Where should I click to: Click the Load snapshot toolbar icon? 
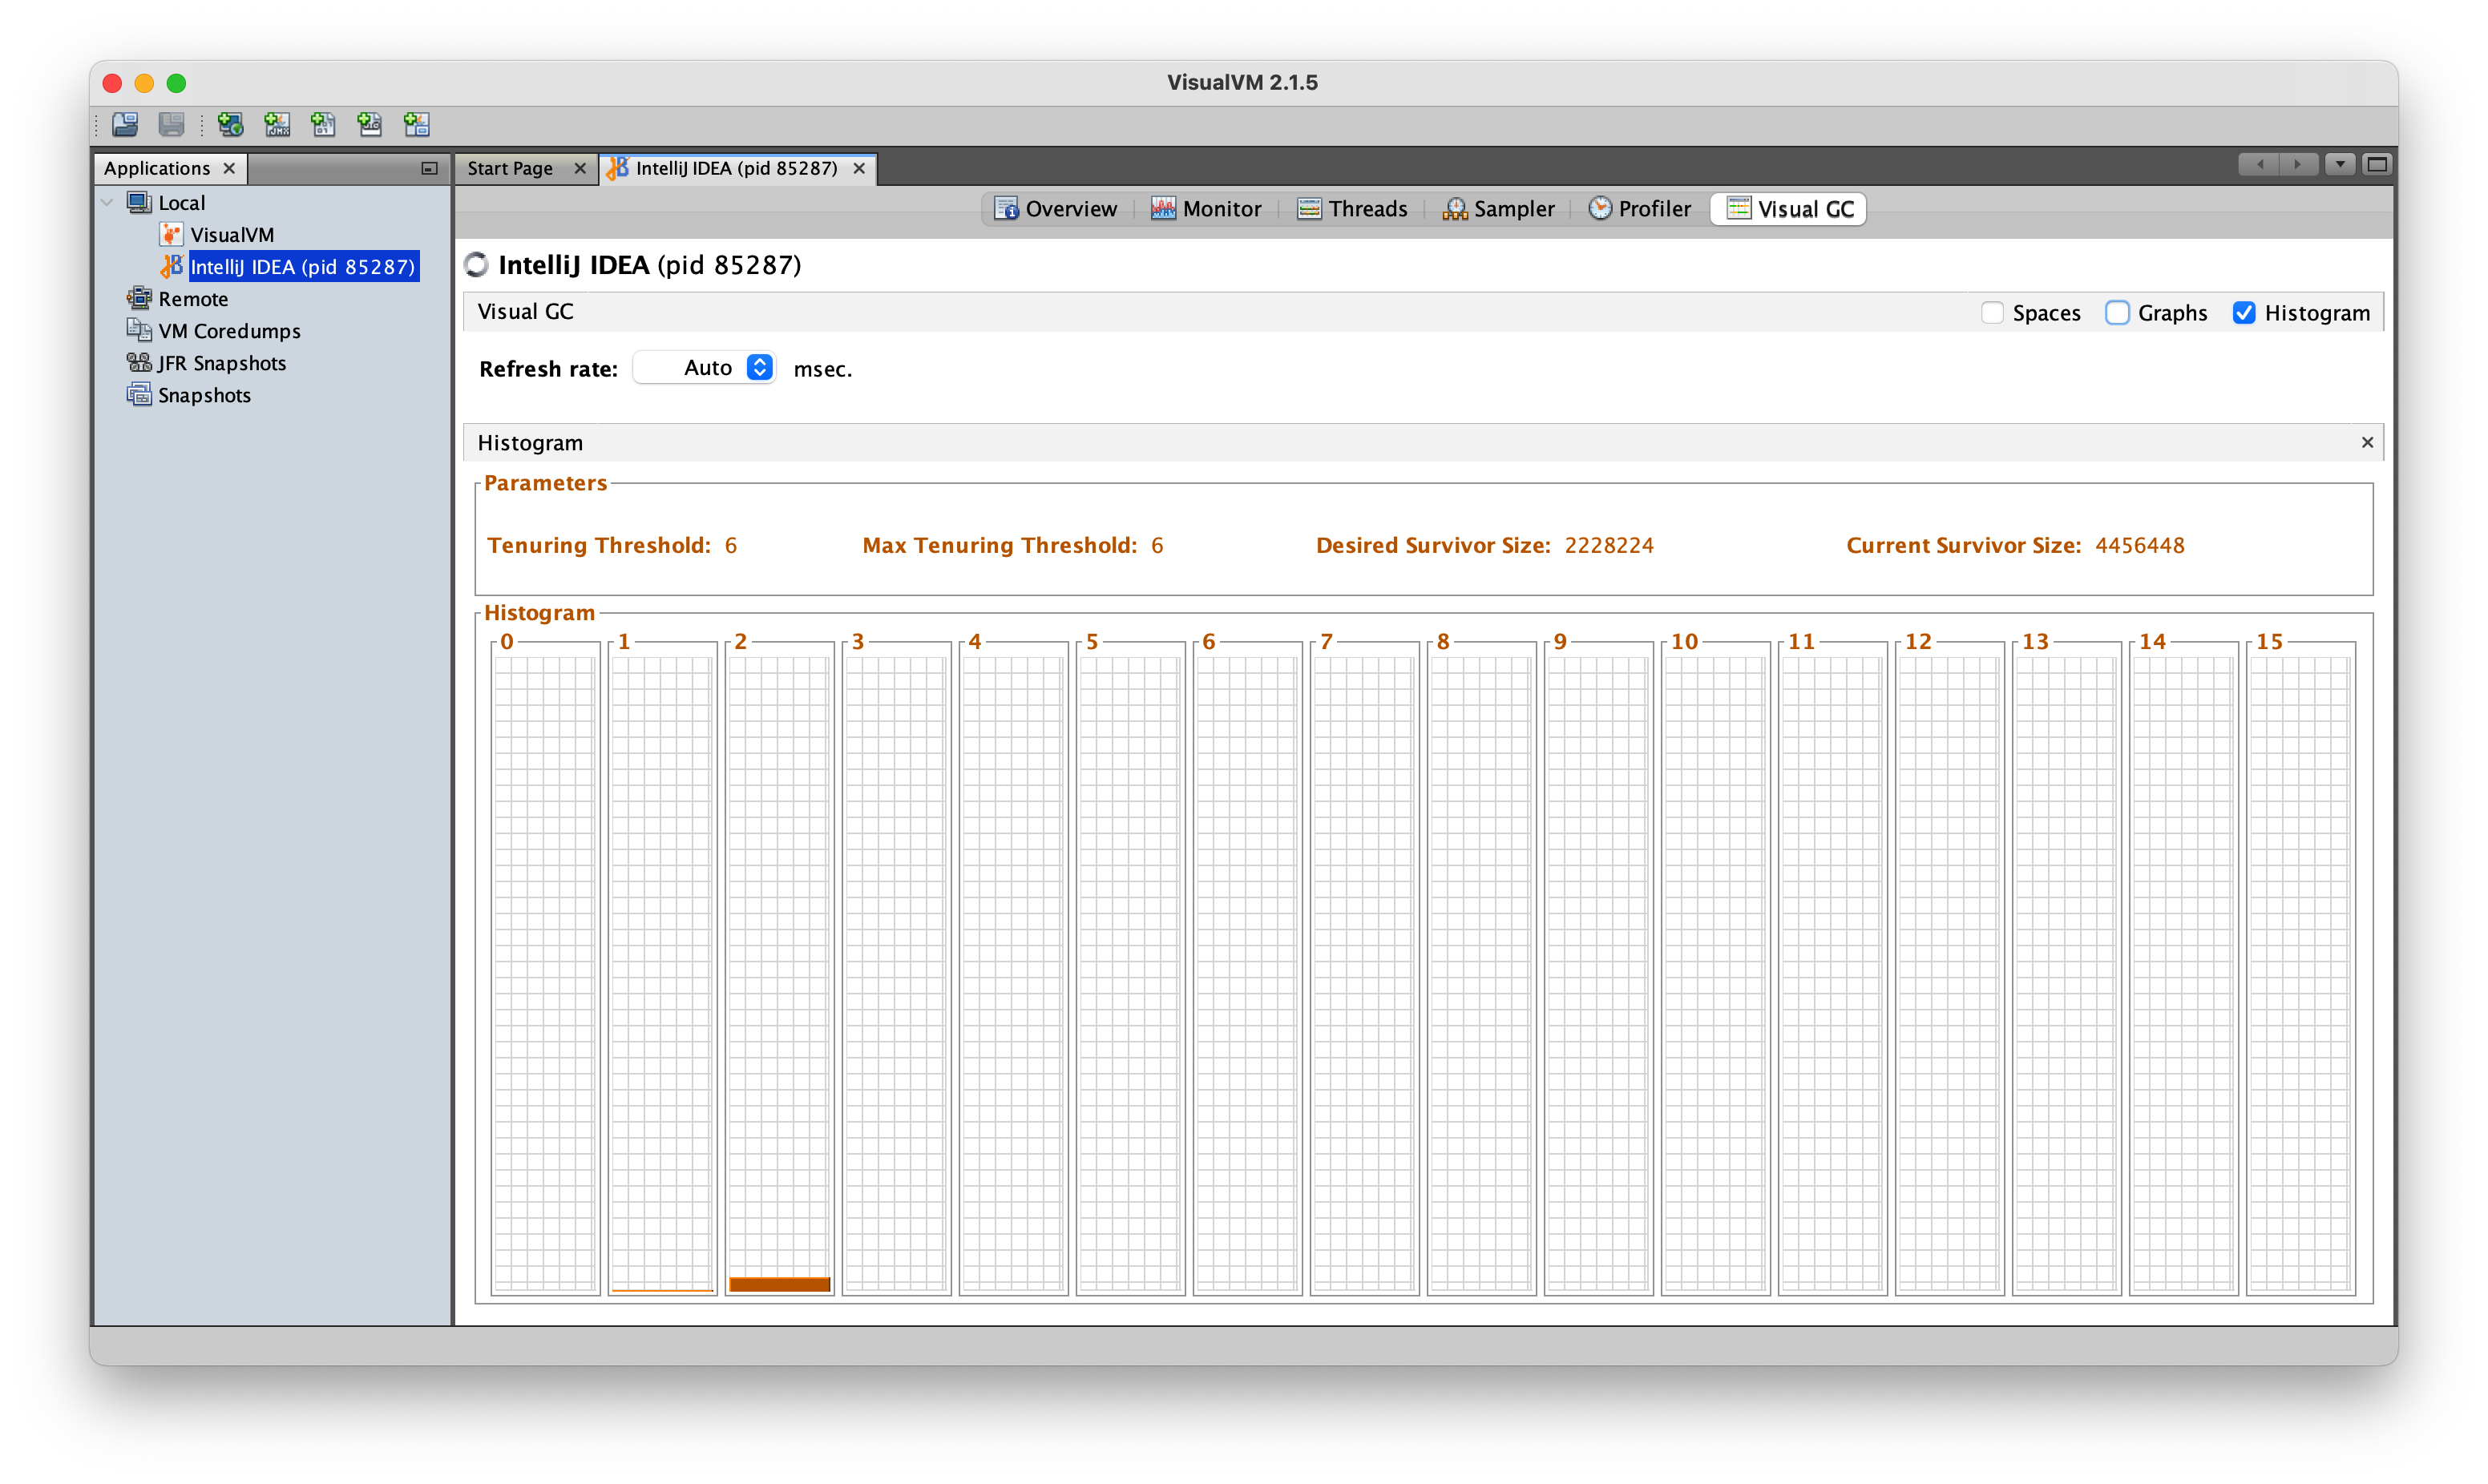[x=125, y=124]
